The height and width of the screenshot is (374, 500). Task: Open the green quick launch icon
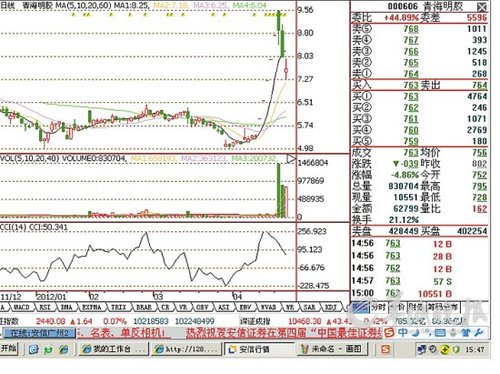[49, 349]
